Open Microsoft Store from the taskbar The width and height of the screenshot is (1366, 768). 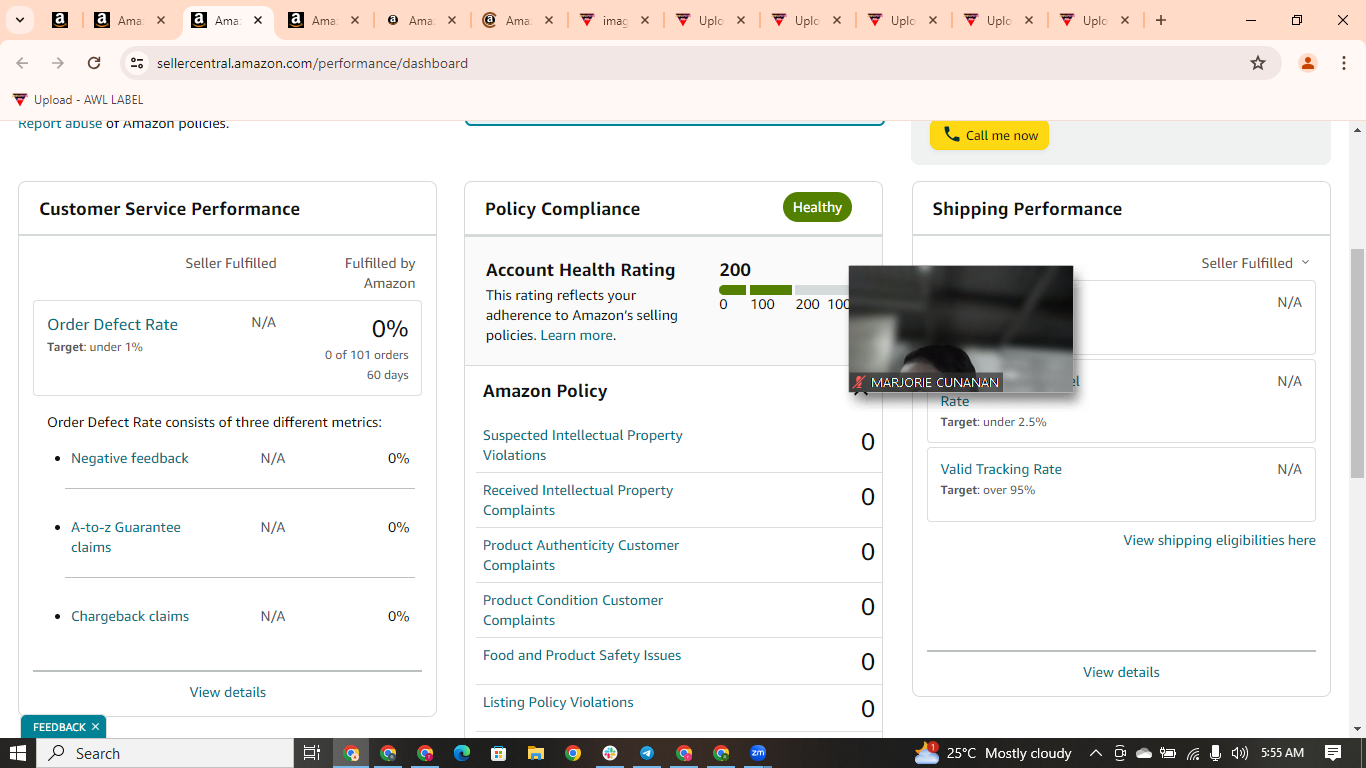(x=499, y=753)
